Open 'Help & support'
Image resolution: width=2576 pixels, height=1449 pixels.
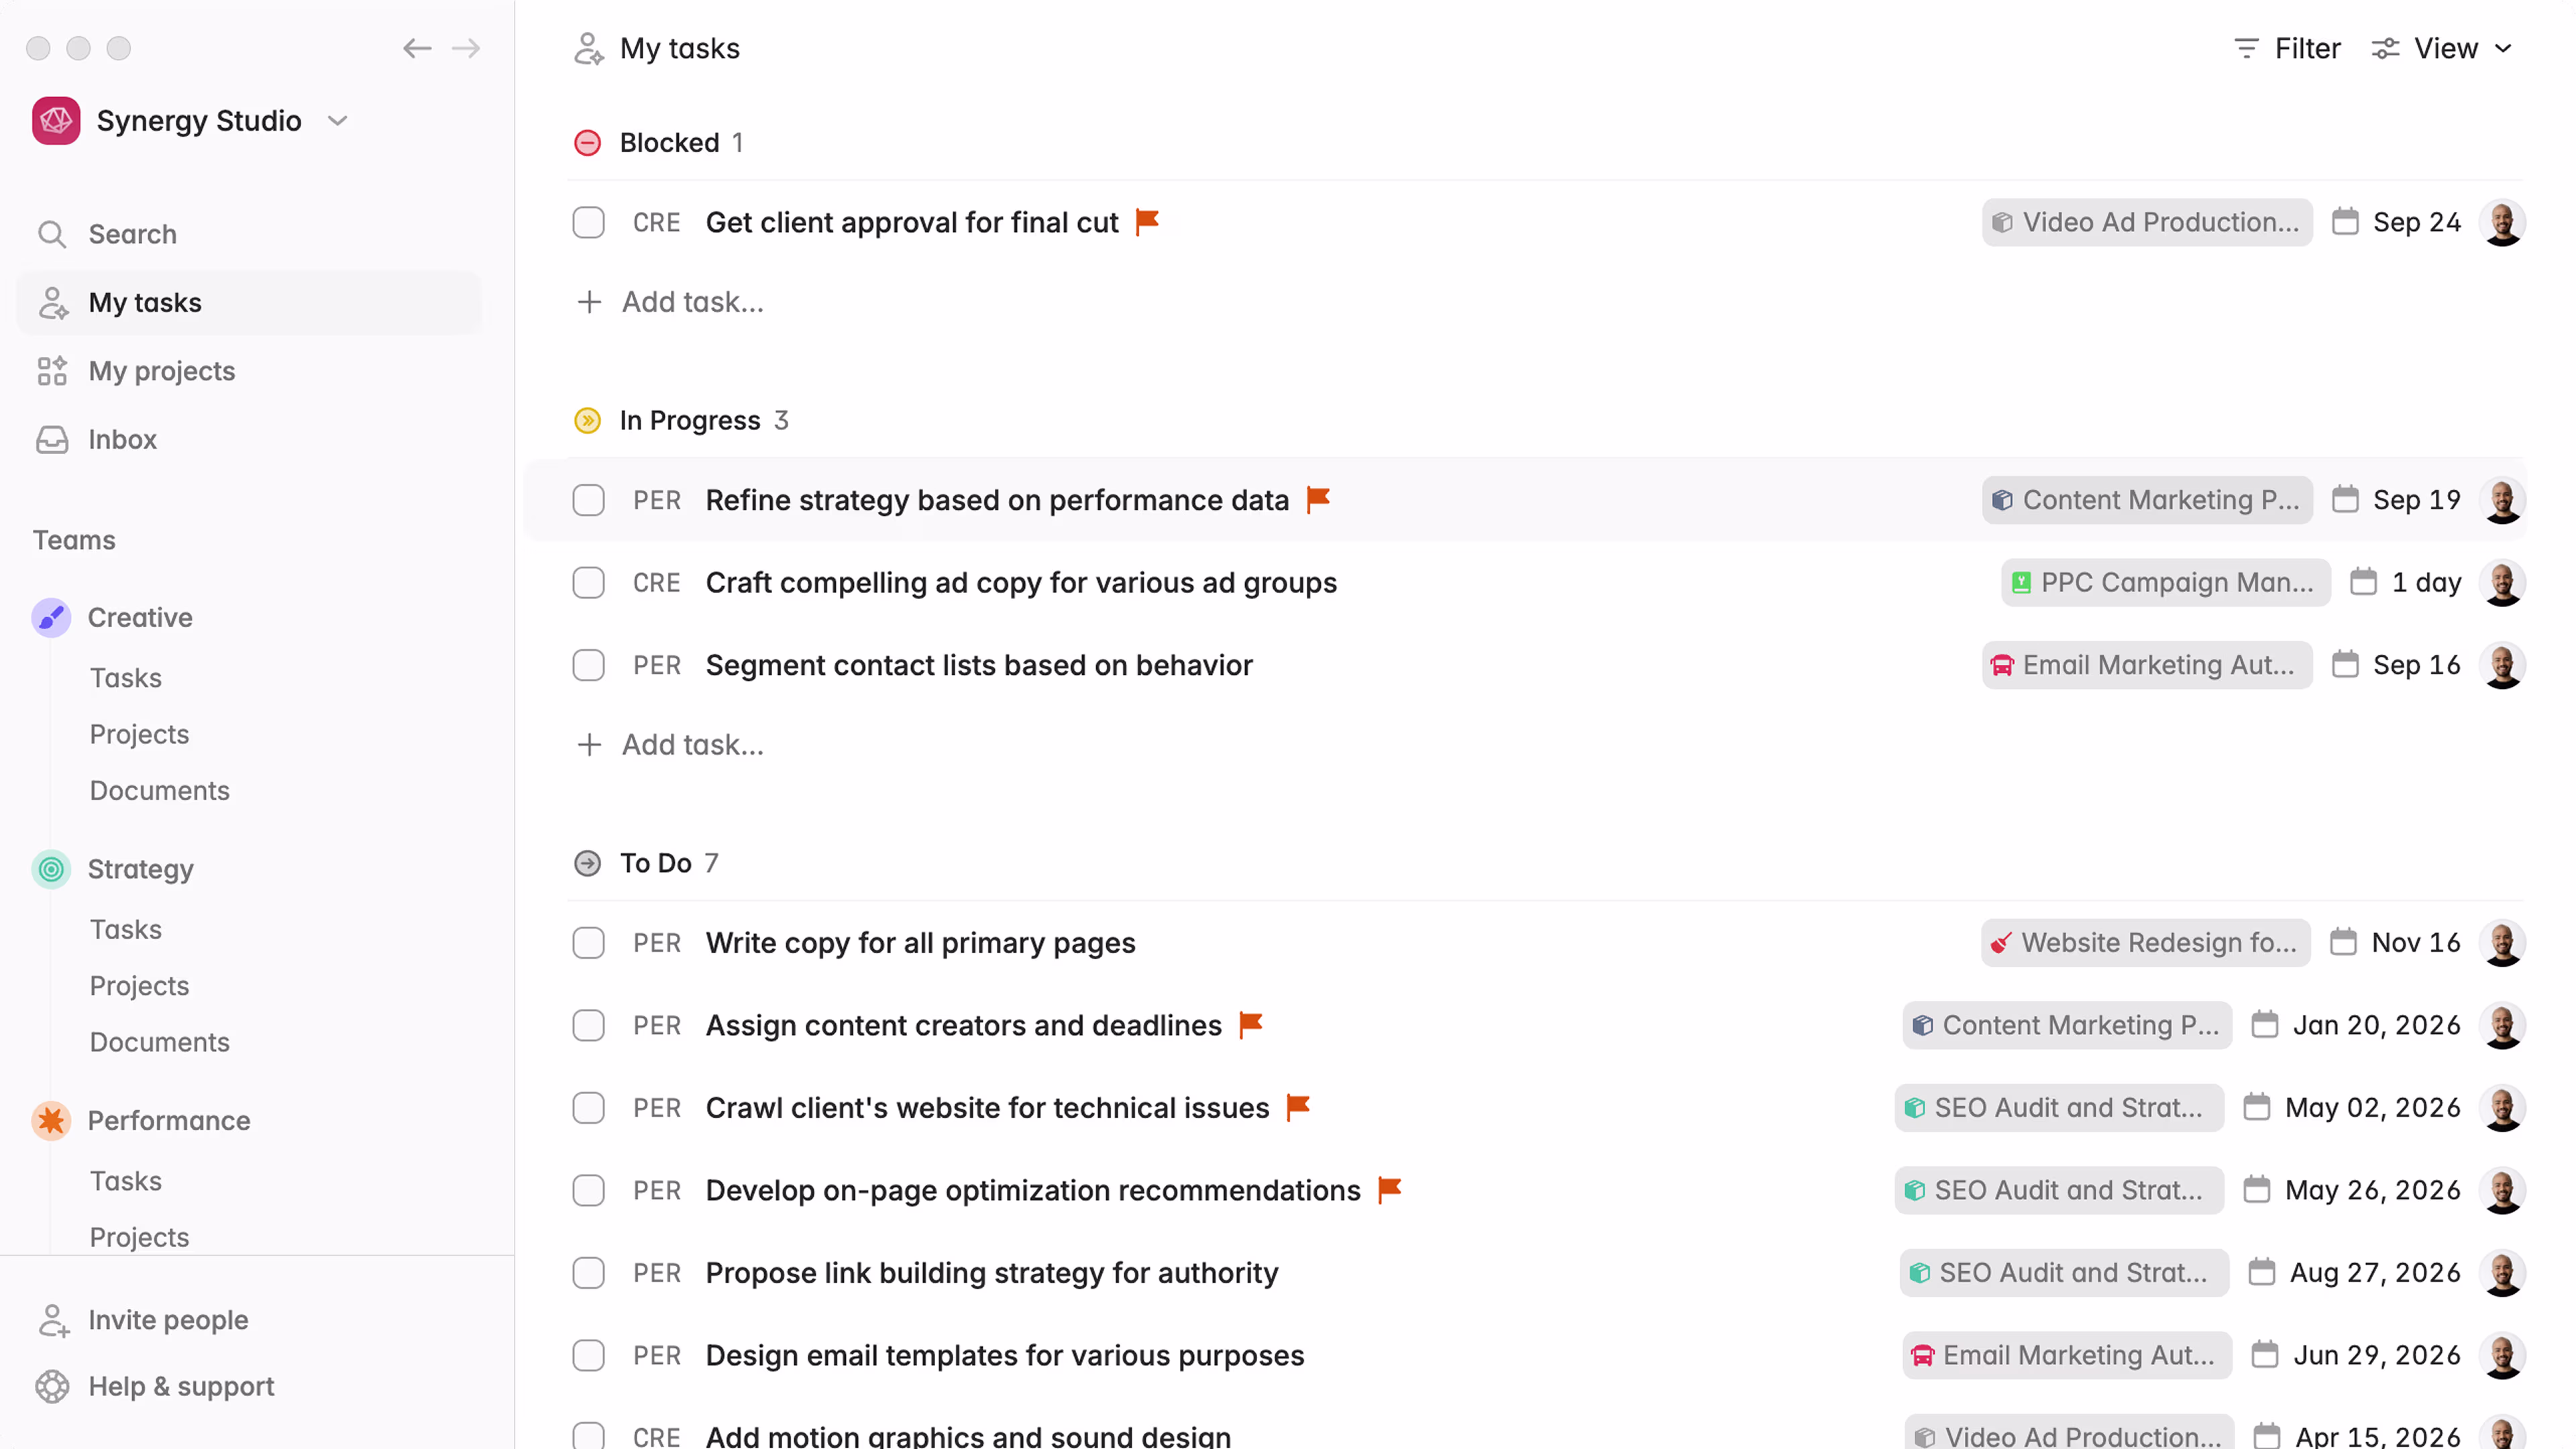(x=180, y=1386)
